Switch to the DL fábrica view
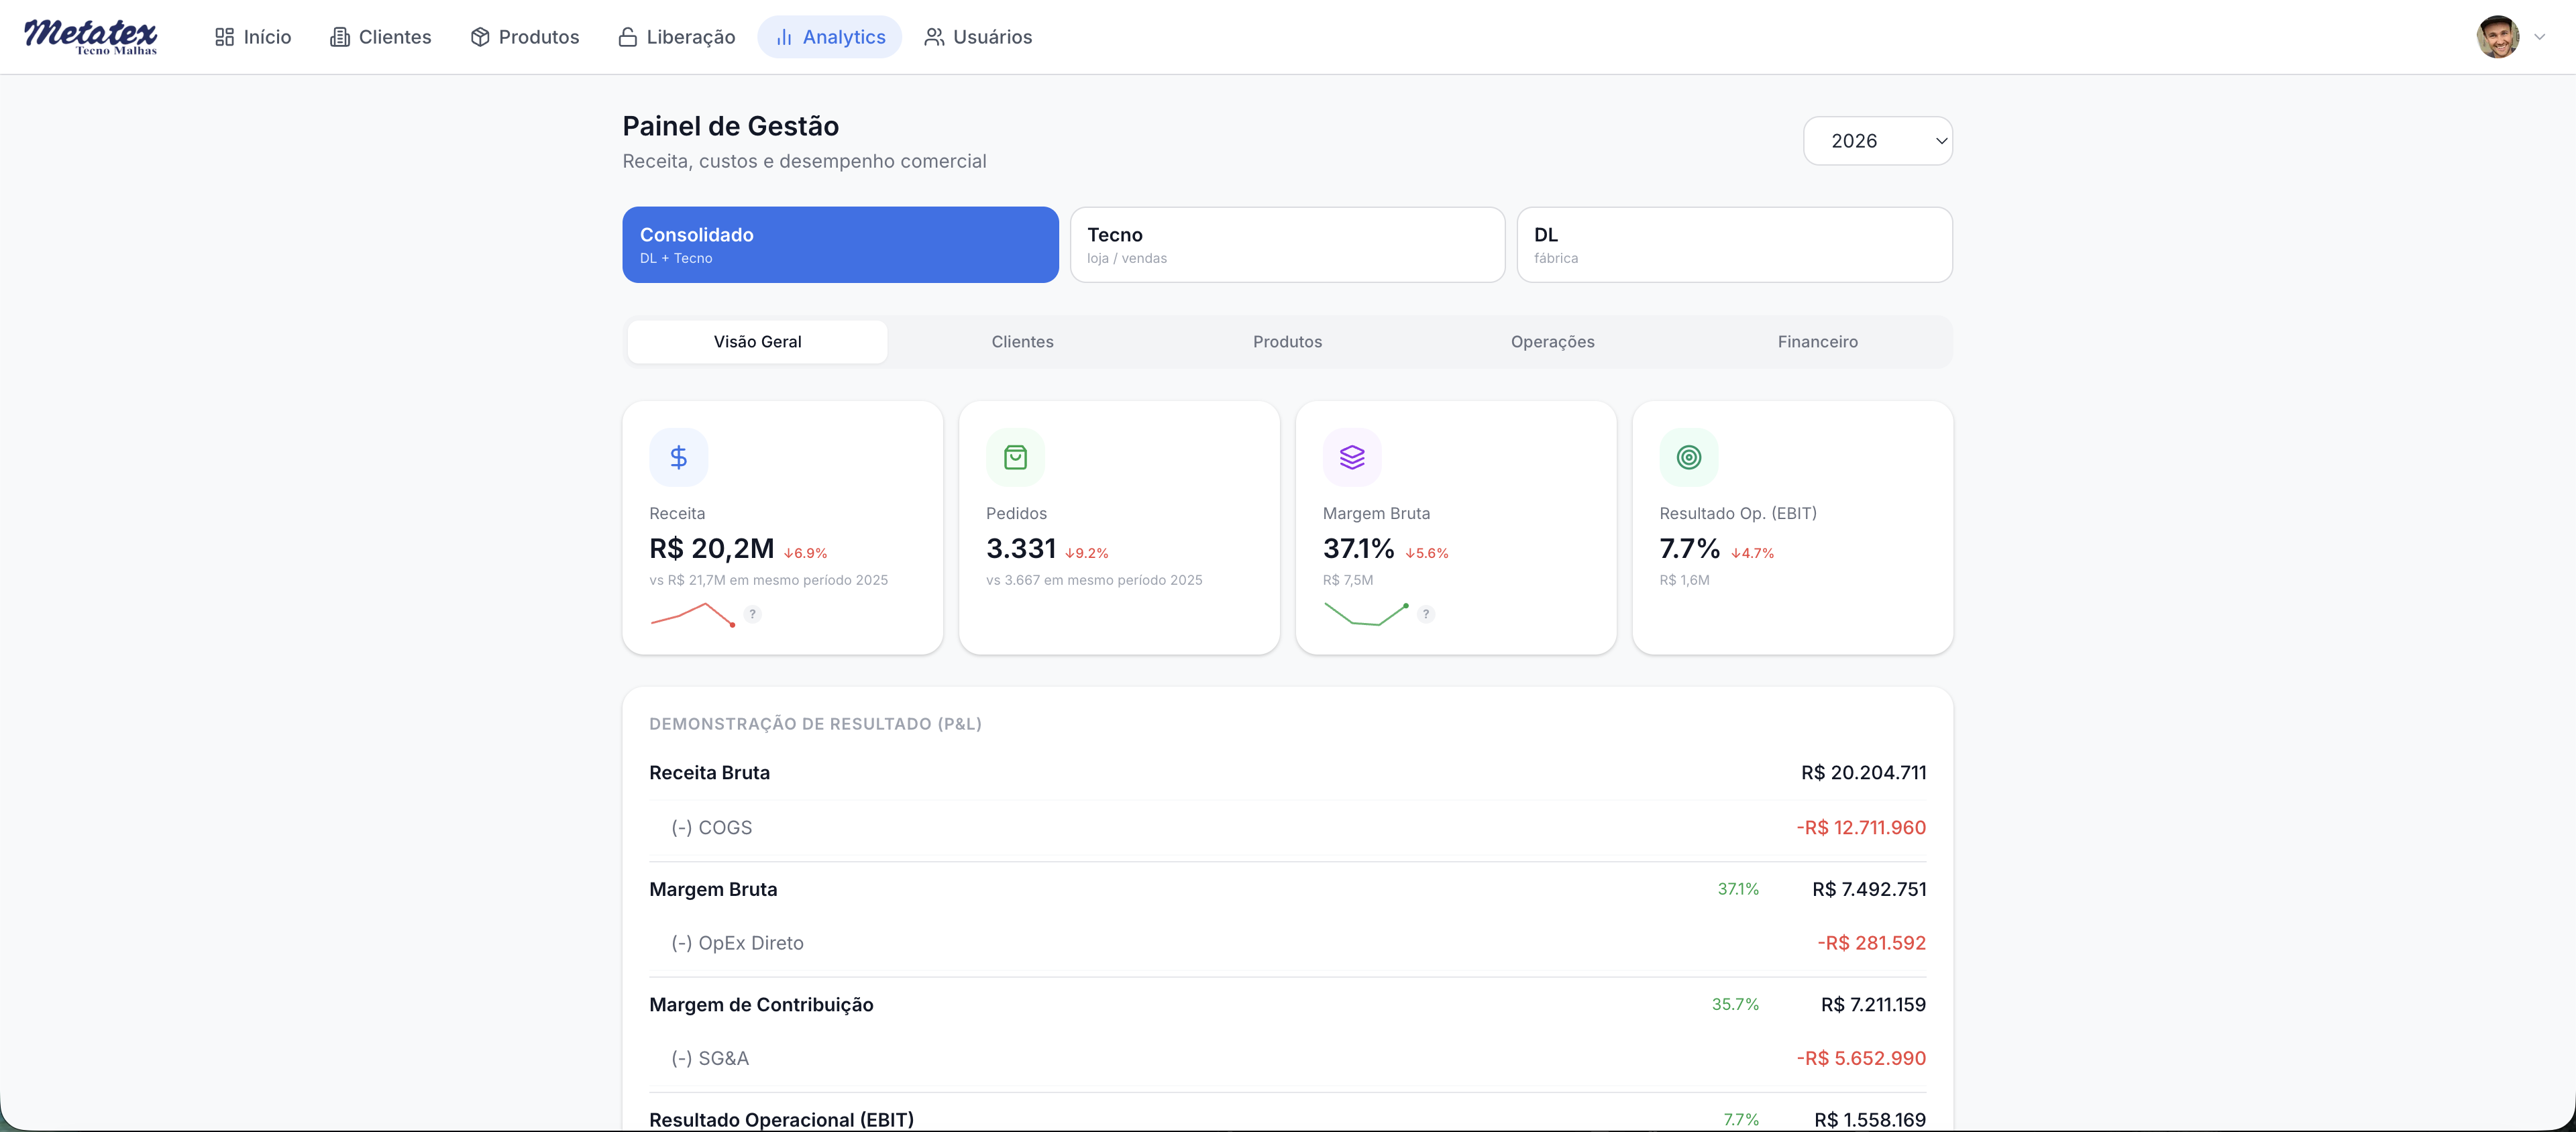Screen dimensions: 2576x1132 [x=1734, y=245]
